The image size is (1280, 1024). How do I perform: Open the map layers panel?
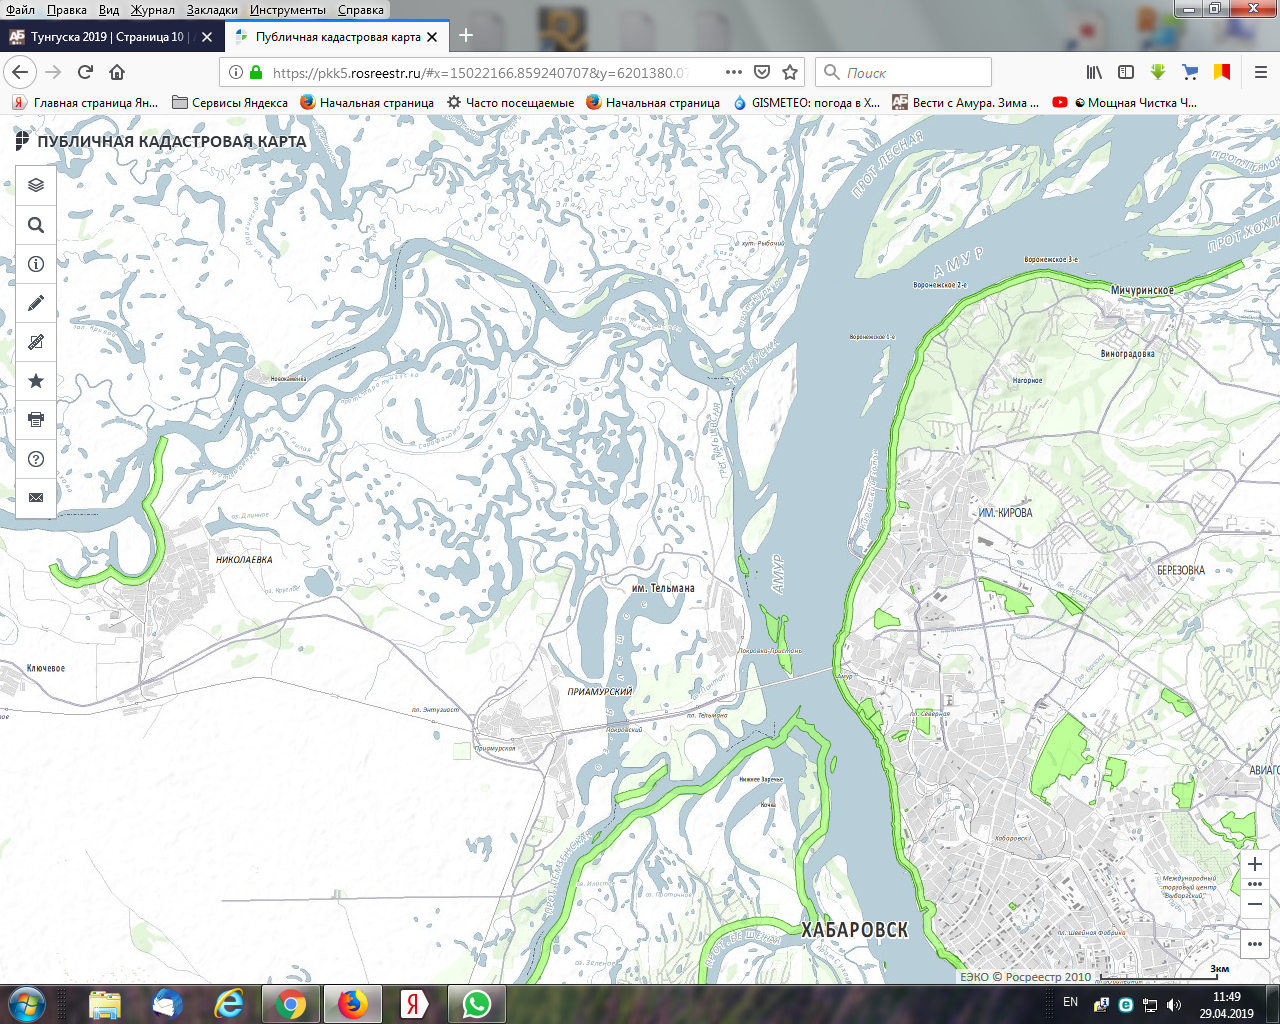[36, 185]
